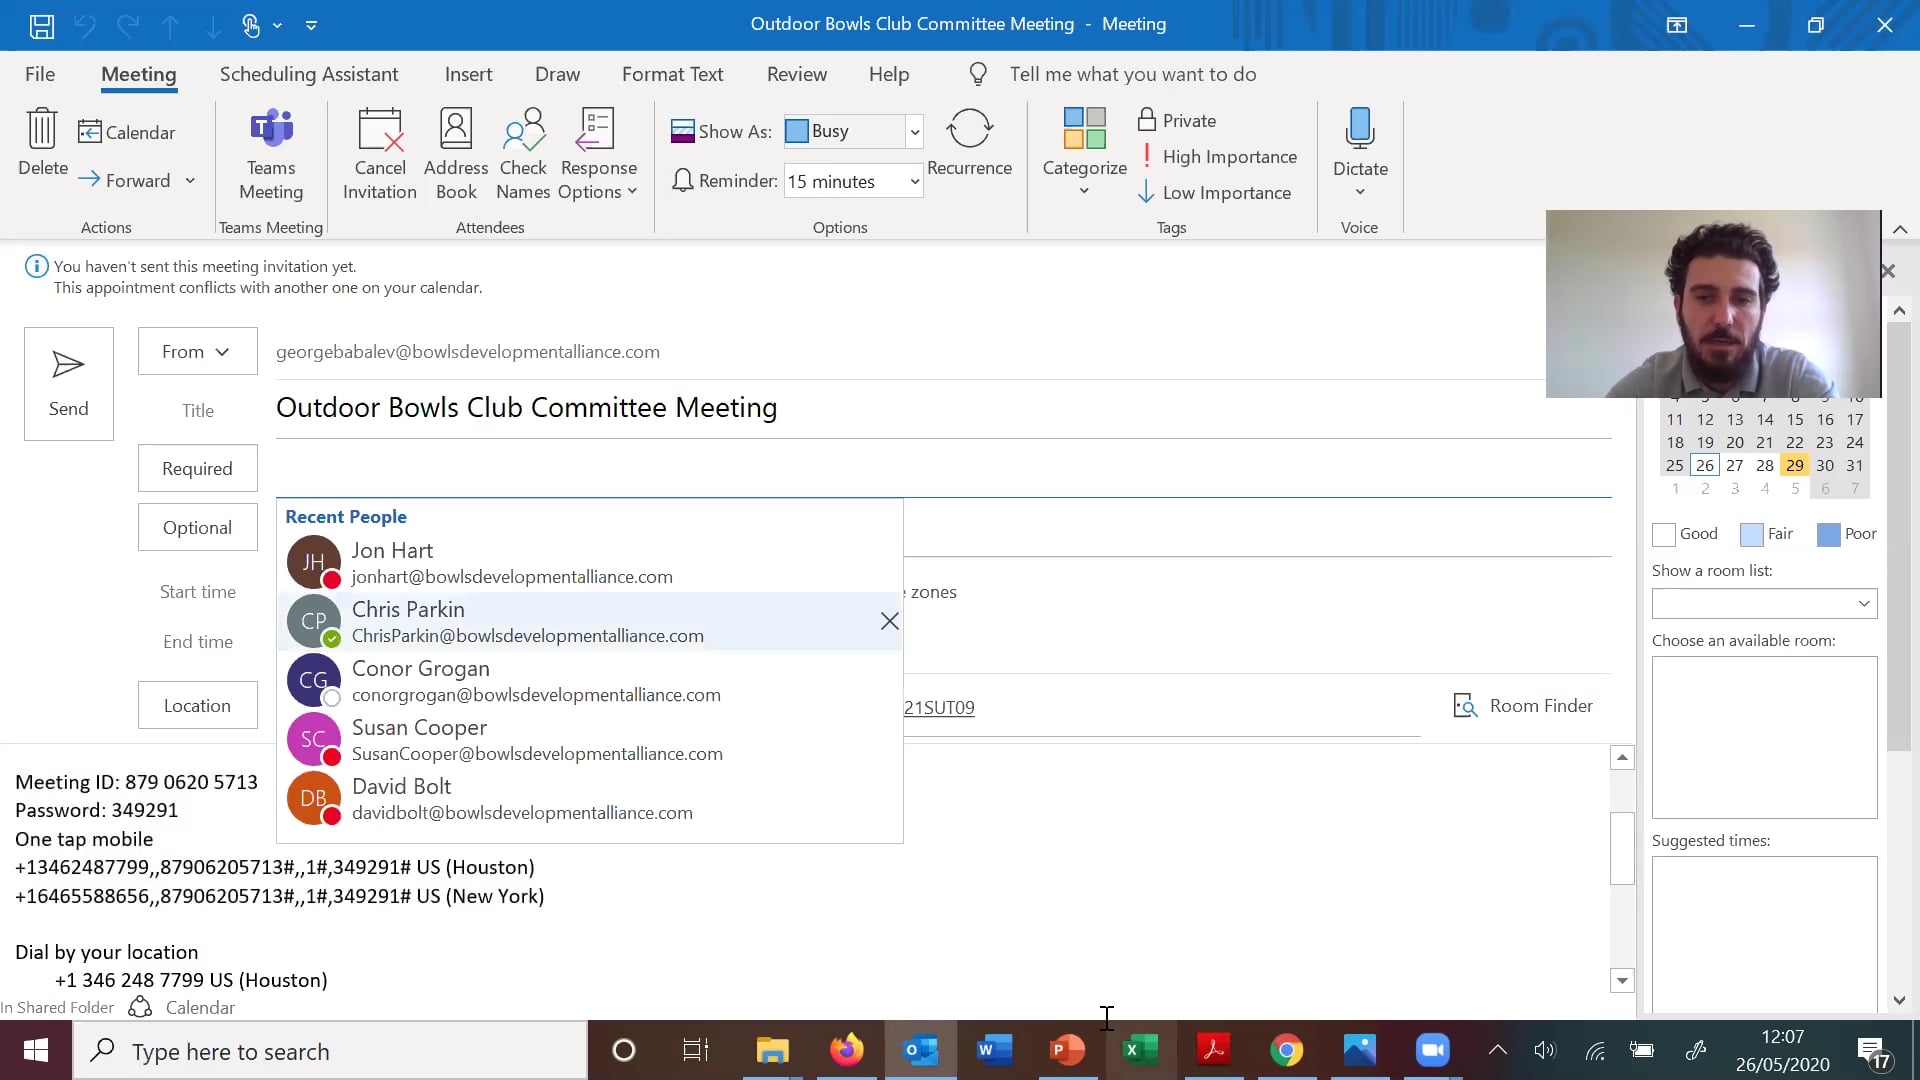1920x1080 pixels.
Task: Open the Response Options dropdown
Action: click(598, 155)
